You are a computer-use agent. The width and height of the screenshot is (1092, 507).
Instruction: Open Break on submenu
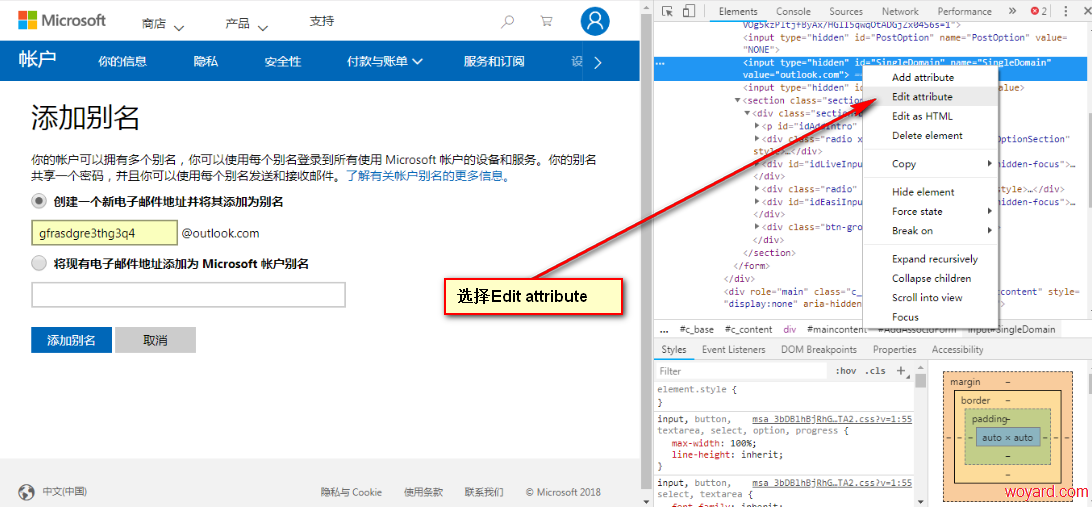click(x=930, y=231)
